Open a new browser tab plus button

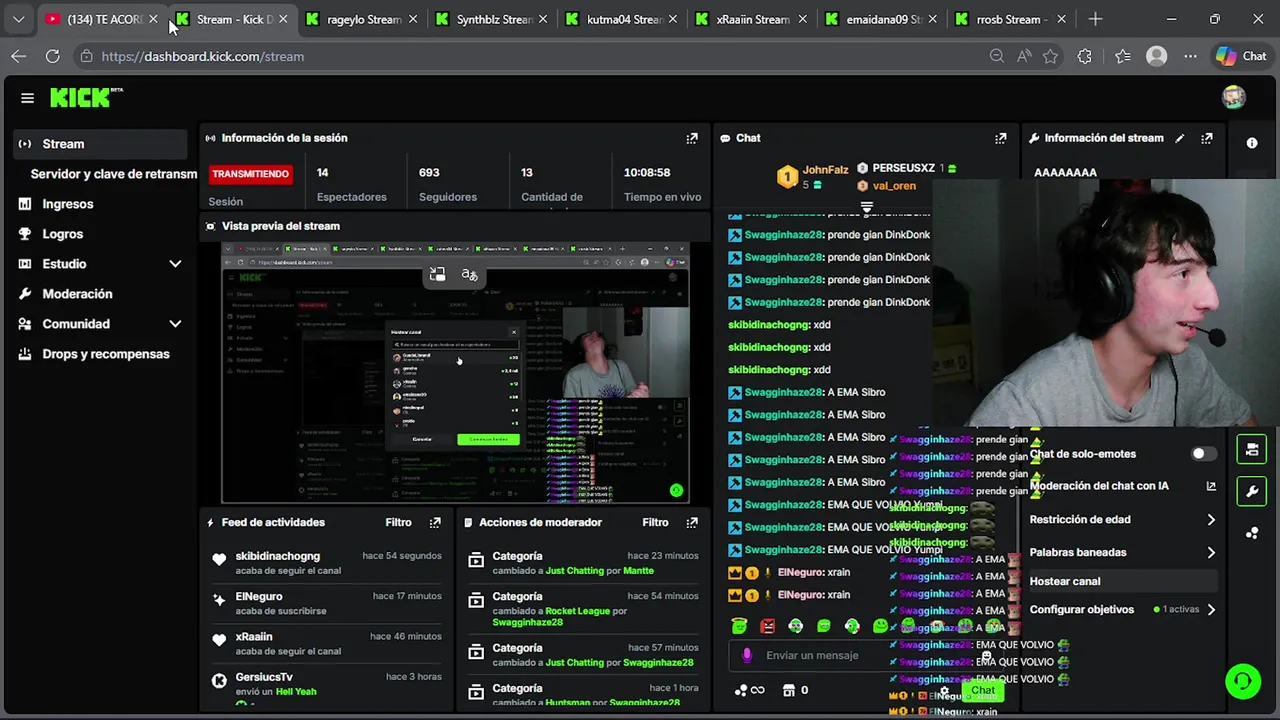pos(1095,19)
